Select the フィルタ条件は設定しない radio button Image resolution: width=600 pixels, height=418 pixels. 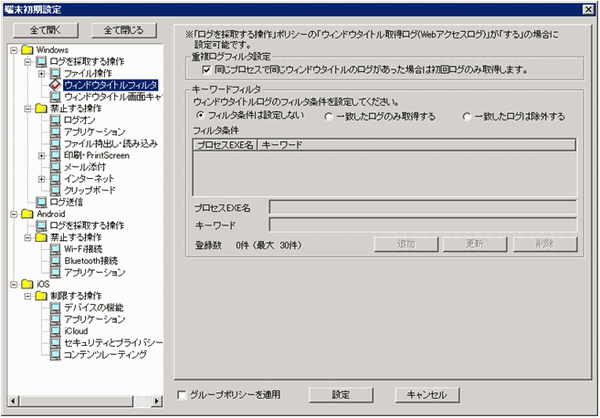point(199,115)
